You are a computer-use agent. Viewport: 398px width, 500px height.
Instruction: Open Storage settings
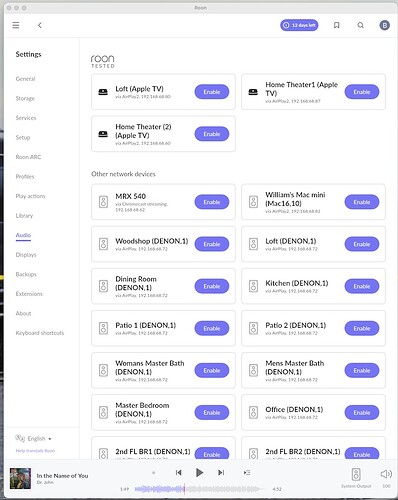(25, 98)
